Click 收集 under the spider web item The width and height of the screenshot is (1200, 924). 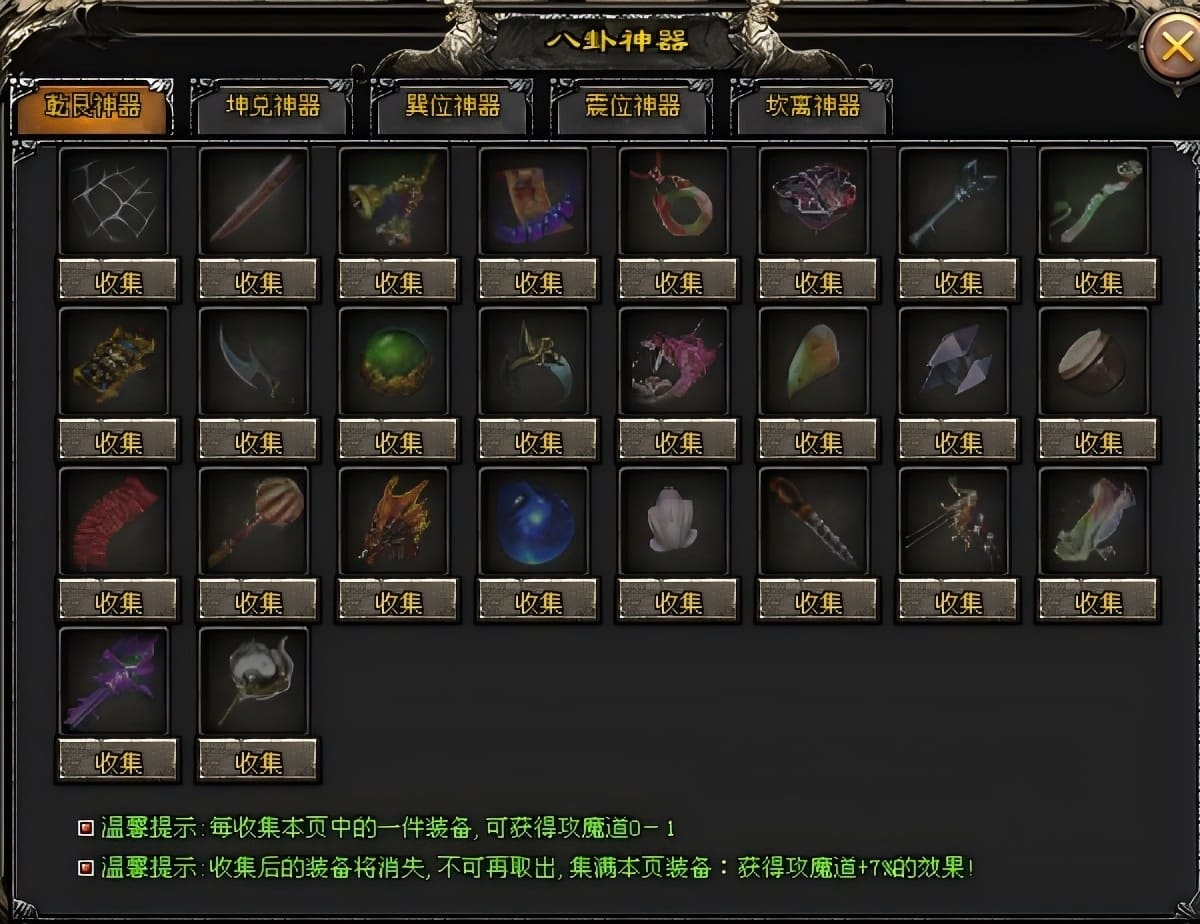tap(118, 281)
